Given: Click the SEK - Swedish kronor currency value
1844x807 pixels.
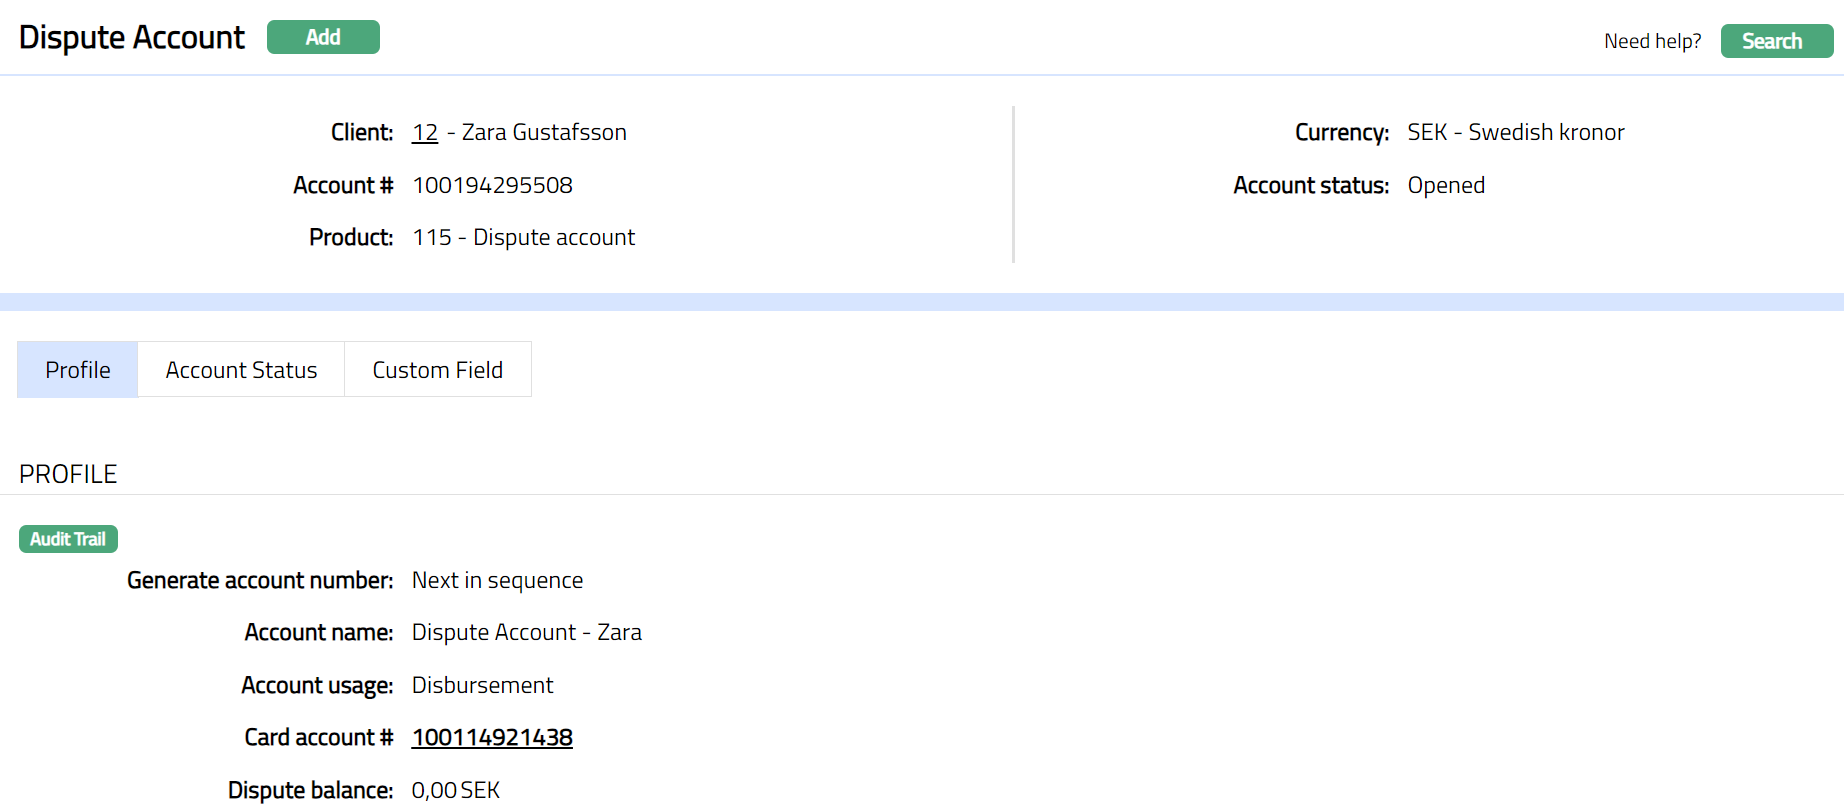Looking at the screenshot, I should (1515, 133).
